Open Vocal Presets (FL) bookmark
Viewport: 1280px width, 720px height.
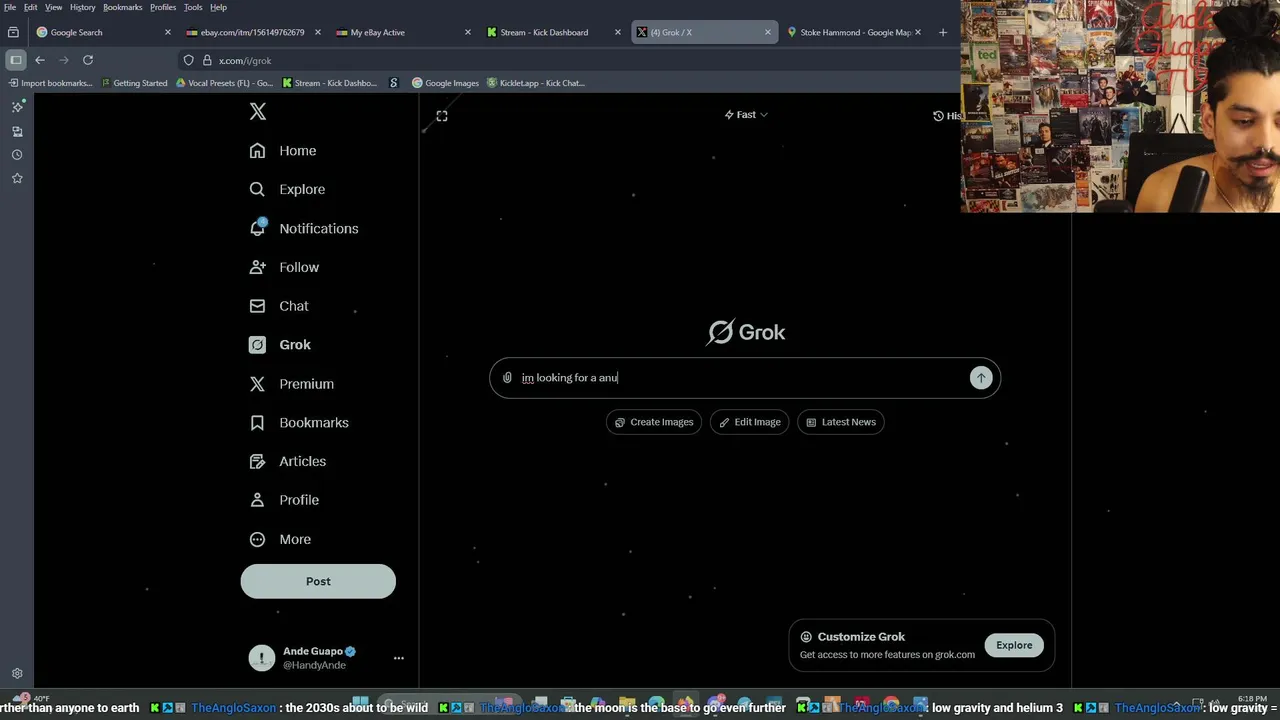224,83
